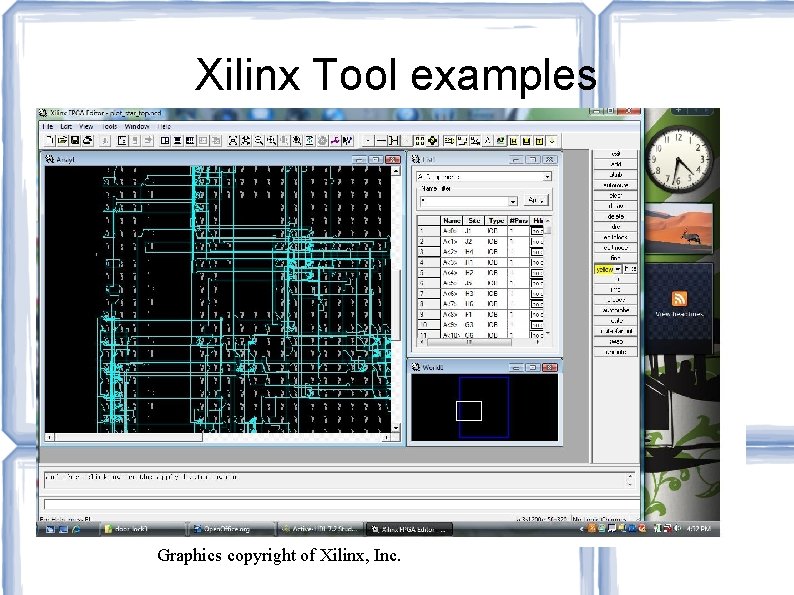Viewport: 794px width, 595px height.
Task: Open the Edit menu
Action: (66, 126)
